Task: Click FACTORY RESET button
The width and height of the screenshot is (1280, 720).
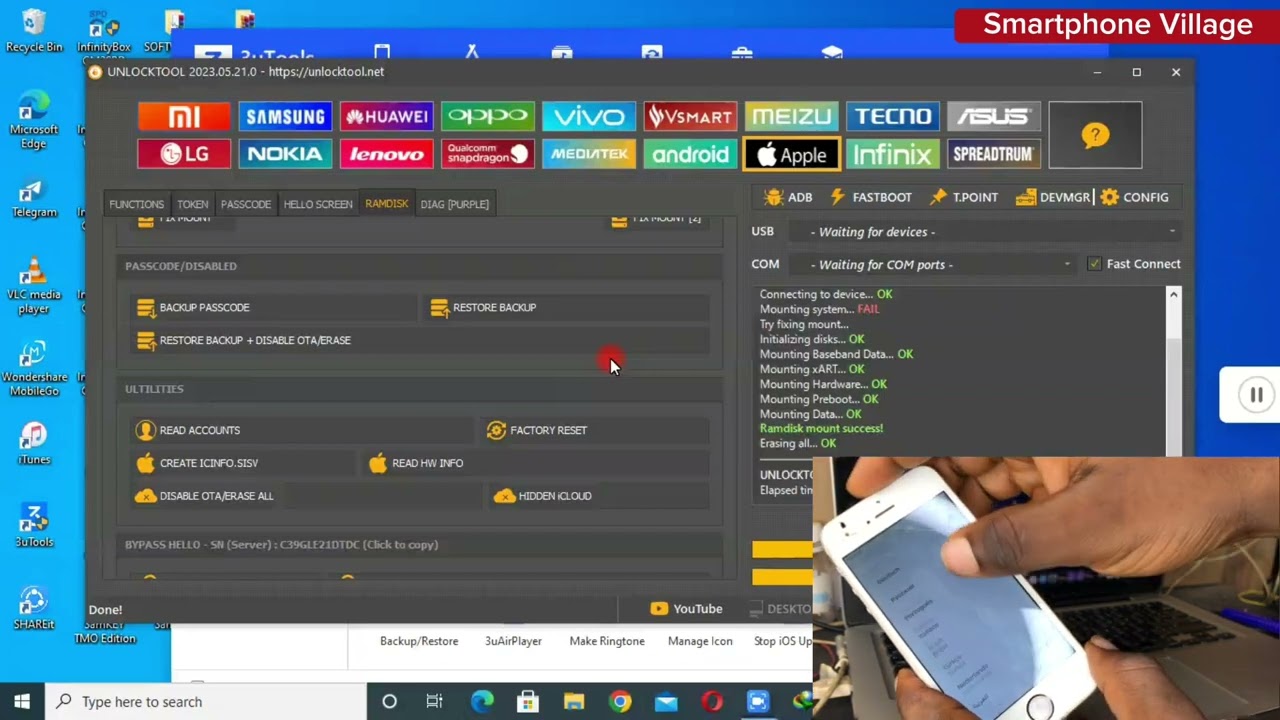Action: tap(595, 431)
